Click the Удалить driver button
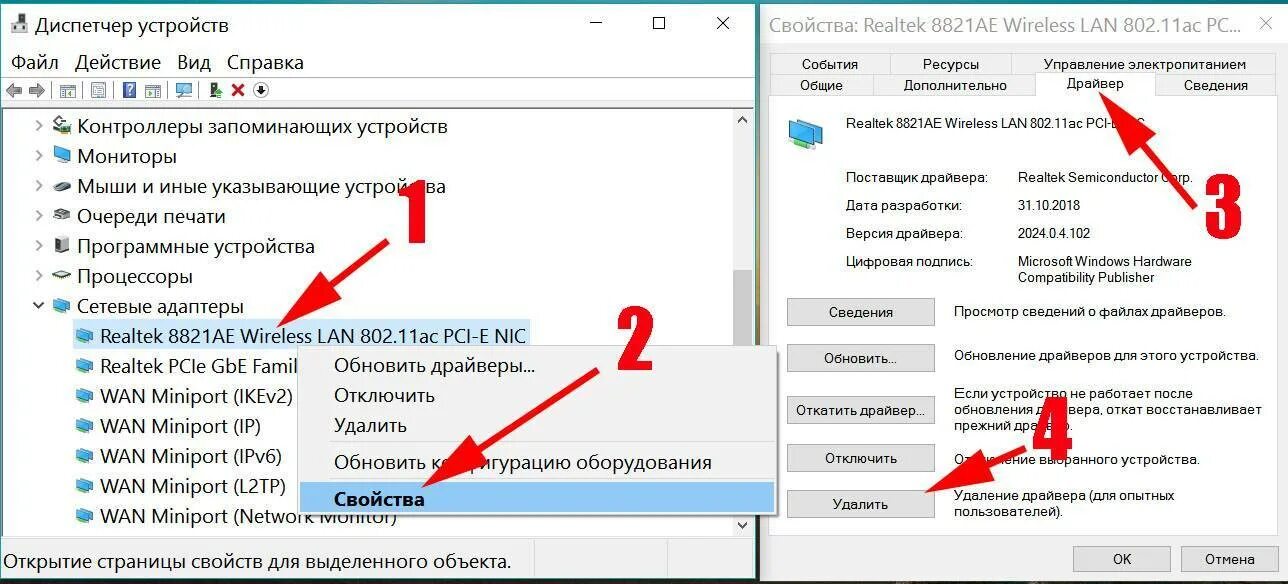The width and height of the screenshot is (1288, 584). [x=860, y=504]
